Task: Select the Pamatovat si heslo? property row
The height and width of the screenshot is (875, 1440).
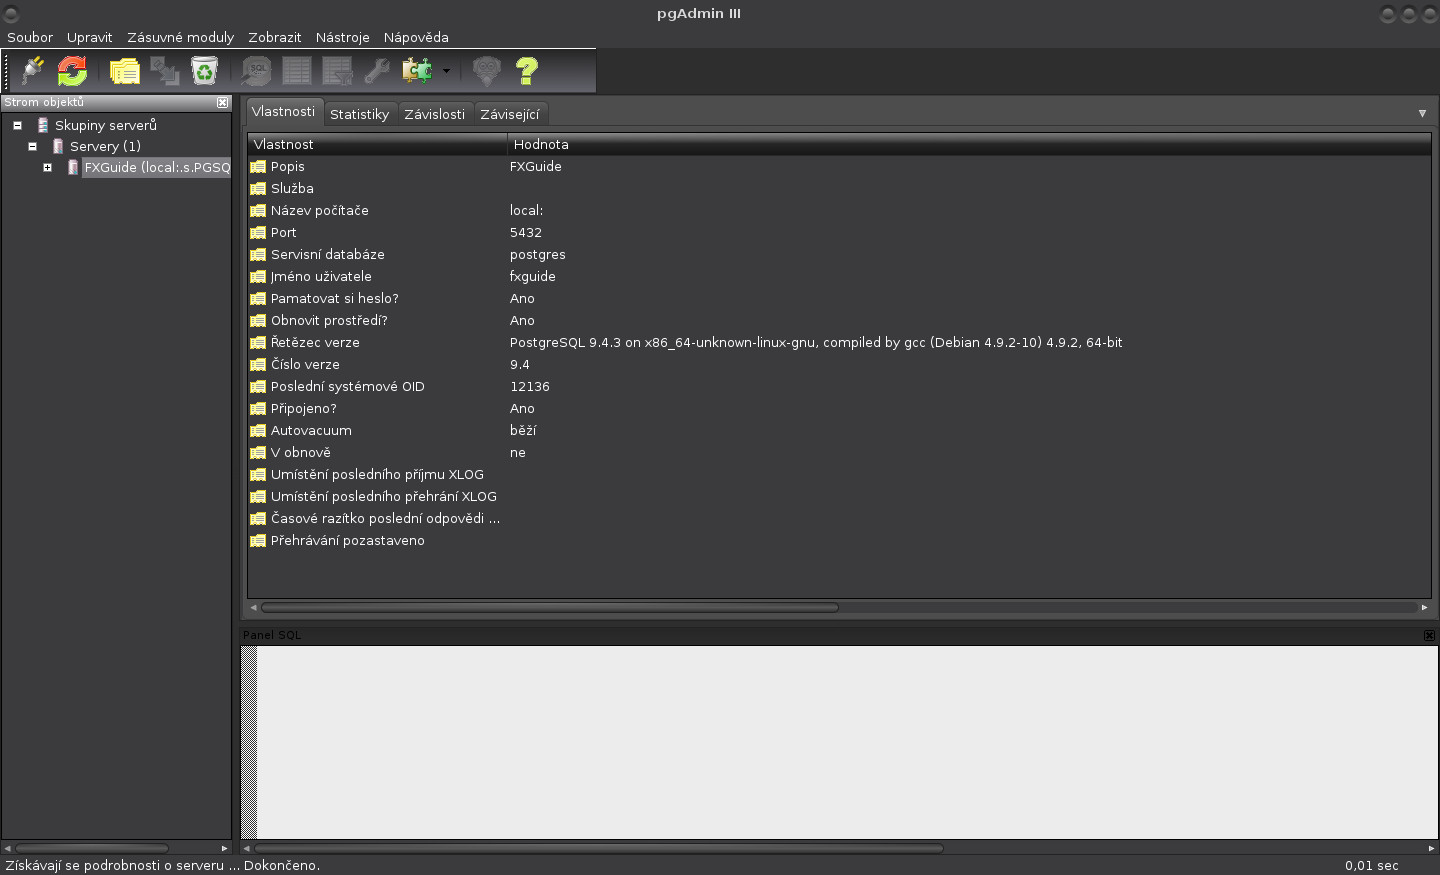Action: pos(333,298)
